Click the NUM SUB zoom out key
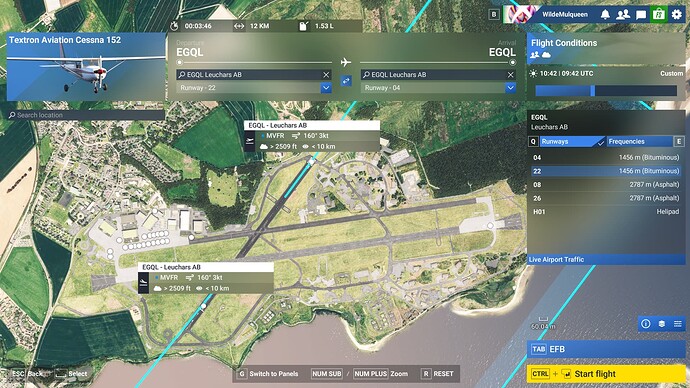The width and height of the screenshot is (690, 388). (x=327, y=374)
